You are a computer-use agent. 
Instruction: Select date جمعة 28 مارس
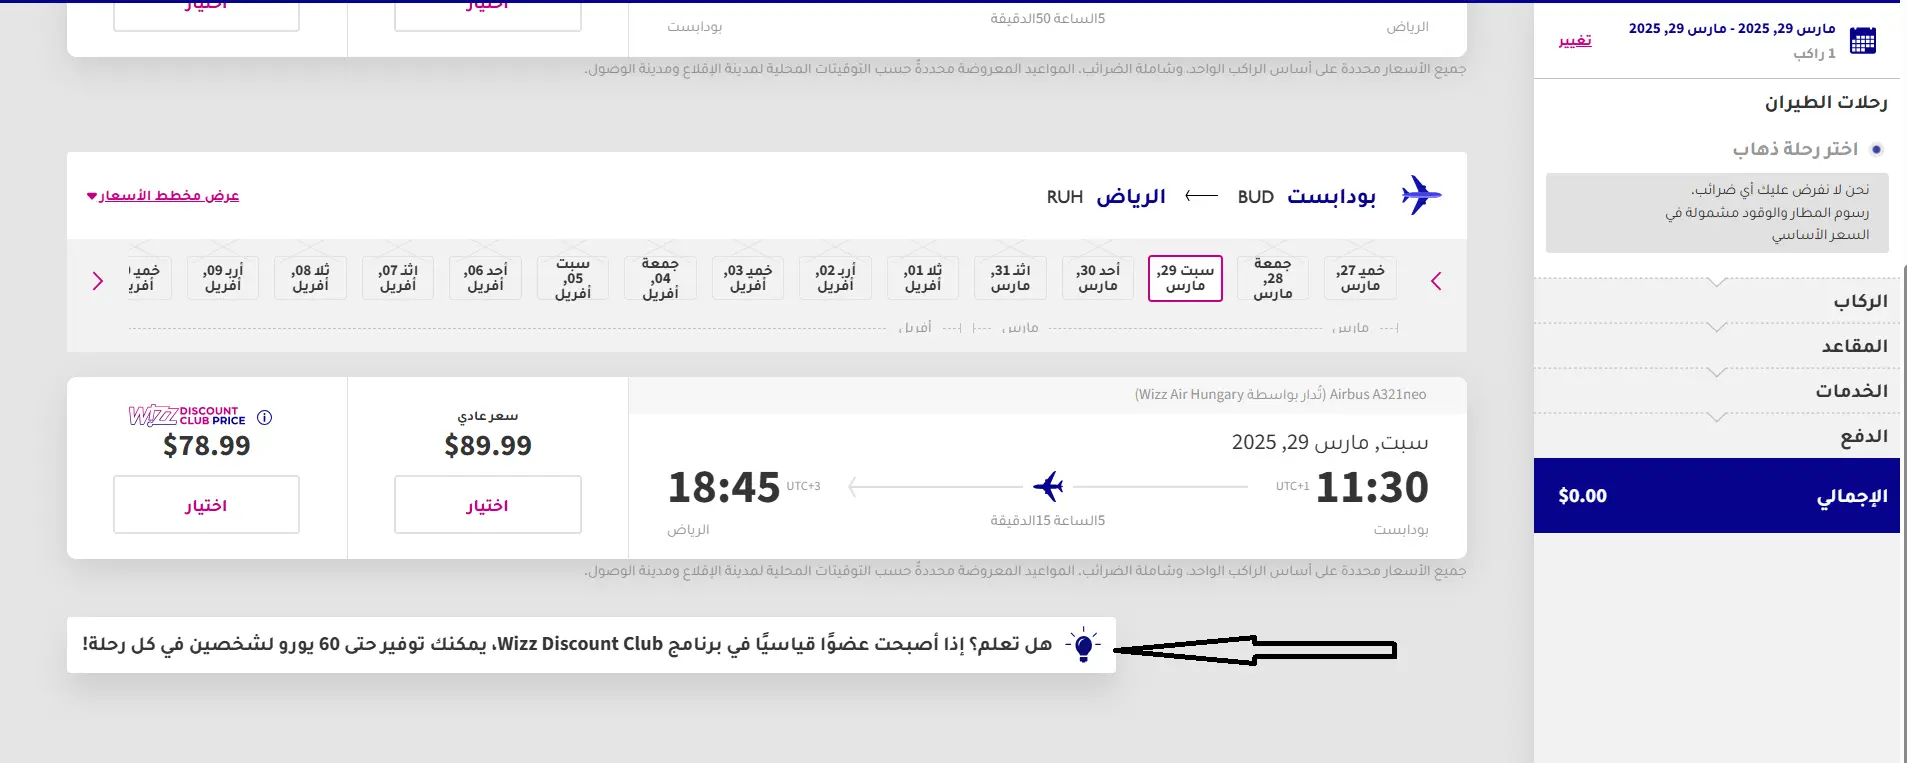click(x=1273, y=278)
